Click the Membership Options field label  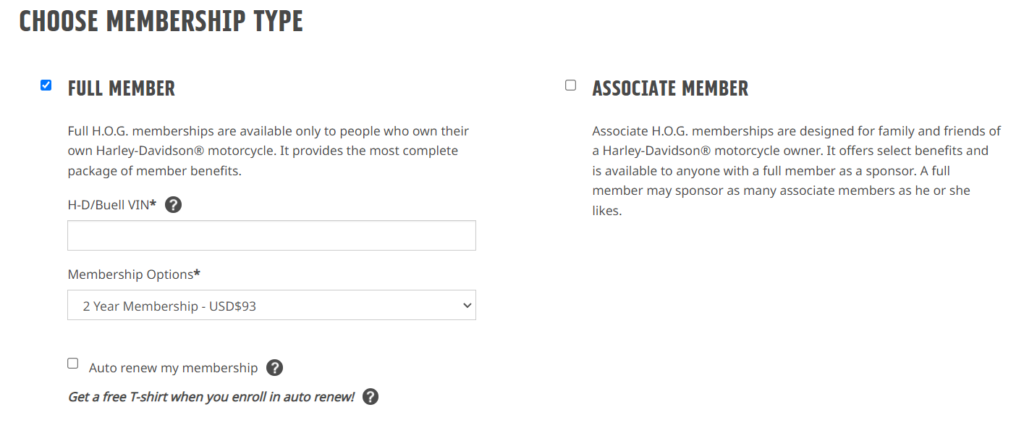click(134, 274)
